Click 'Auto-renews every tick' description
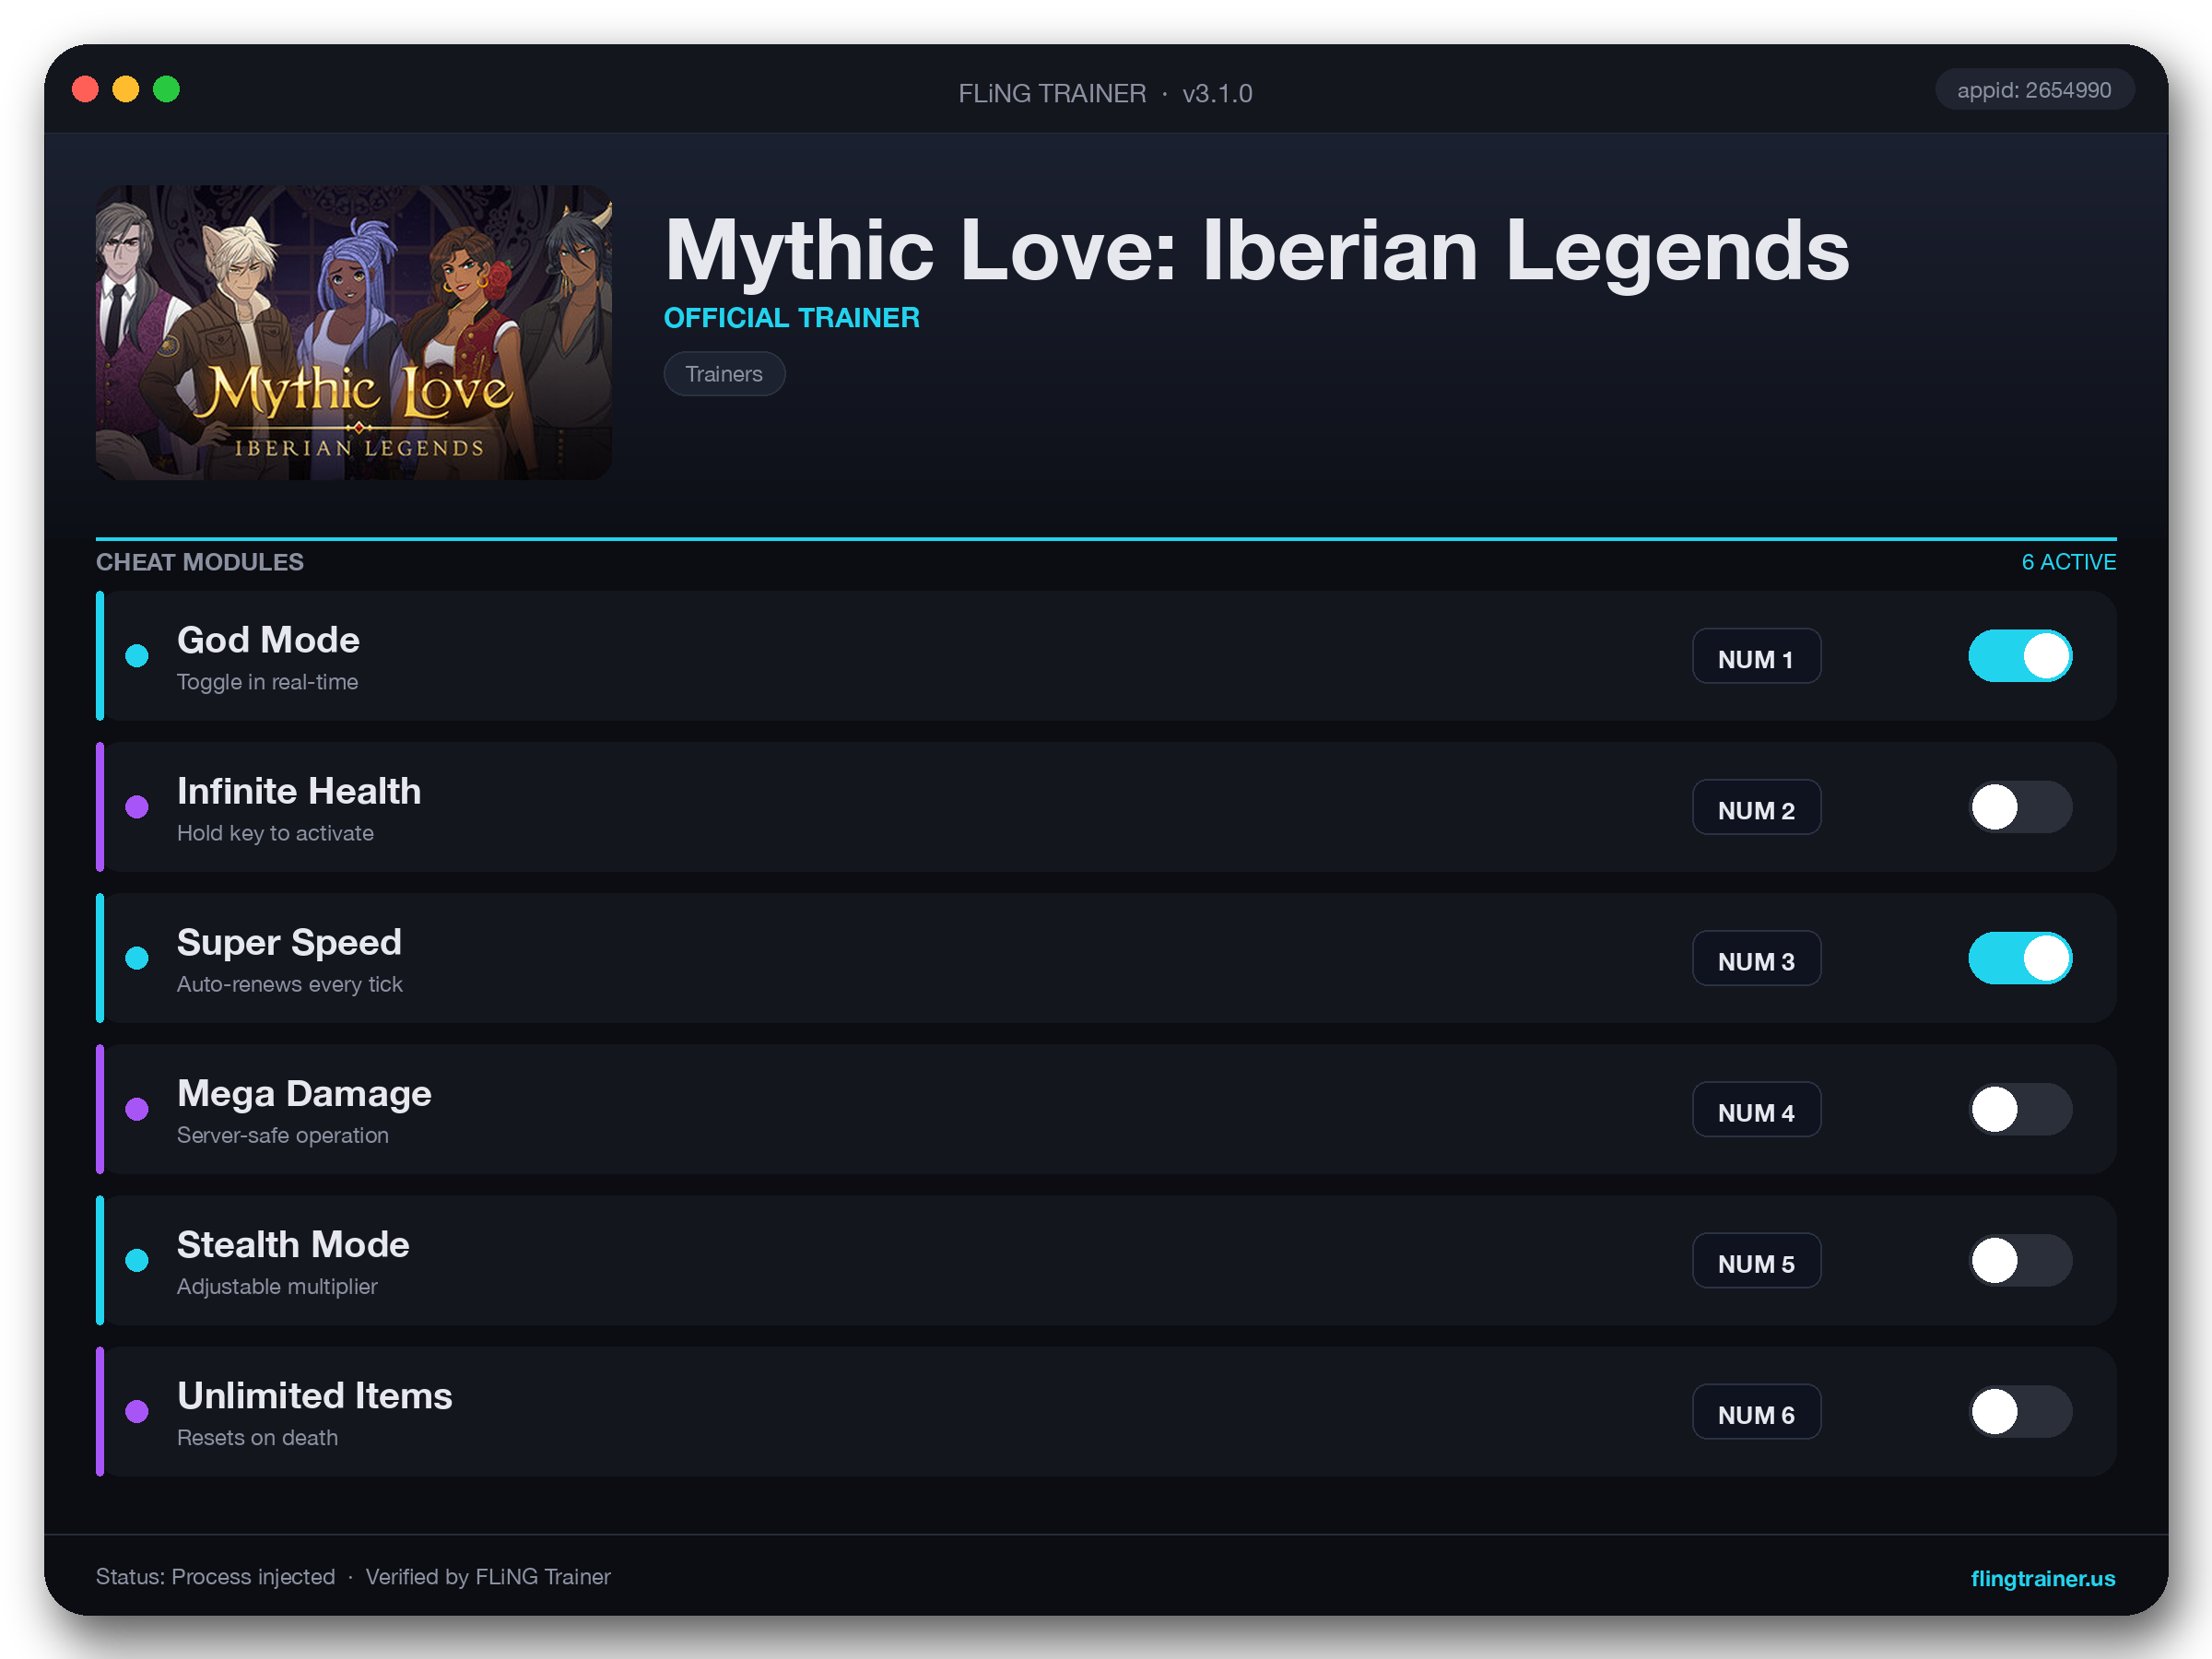The width and height of the screenshot is (2212, 1659). [x=289, y=984]
